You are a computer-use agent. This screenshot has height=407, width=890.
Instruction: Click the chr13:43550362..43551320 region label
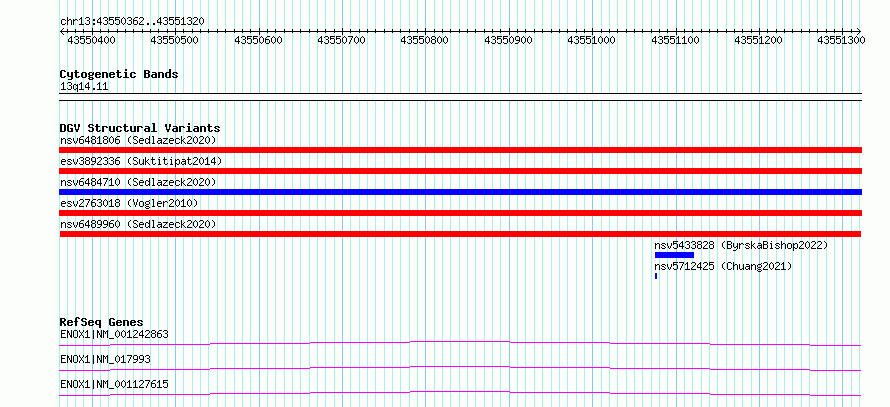tap(132, 21)
